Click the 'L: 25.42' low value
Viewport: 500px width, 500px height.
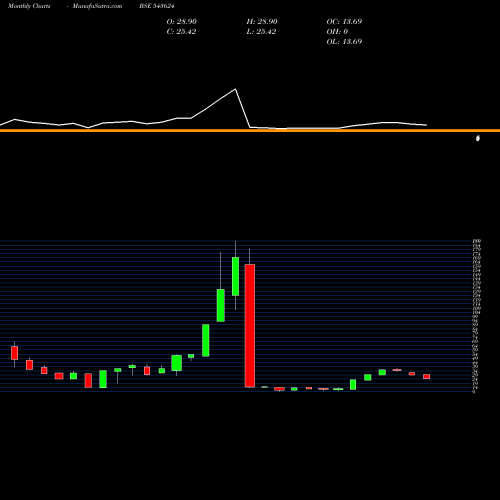261,31
